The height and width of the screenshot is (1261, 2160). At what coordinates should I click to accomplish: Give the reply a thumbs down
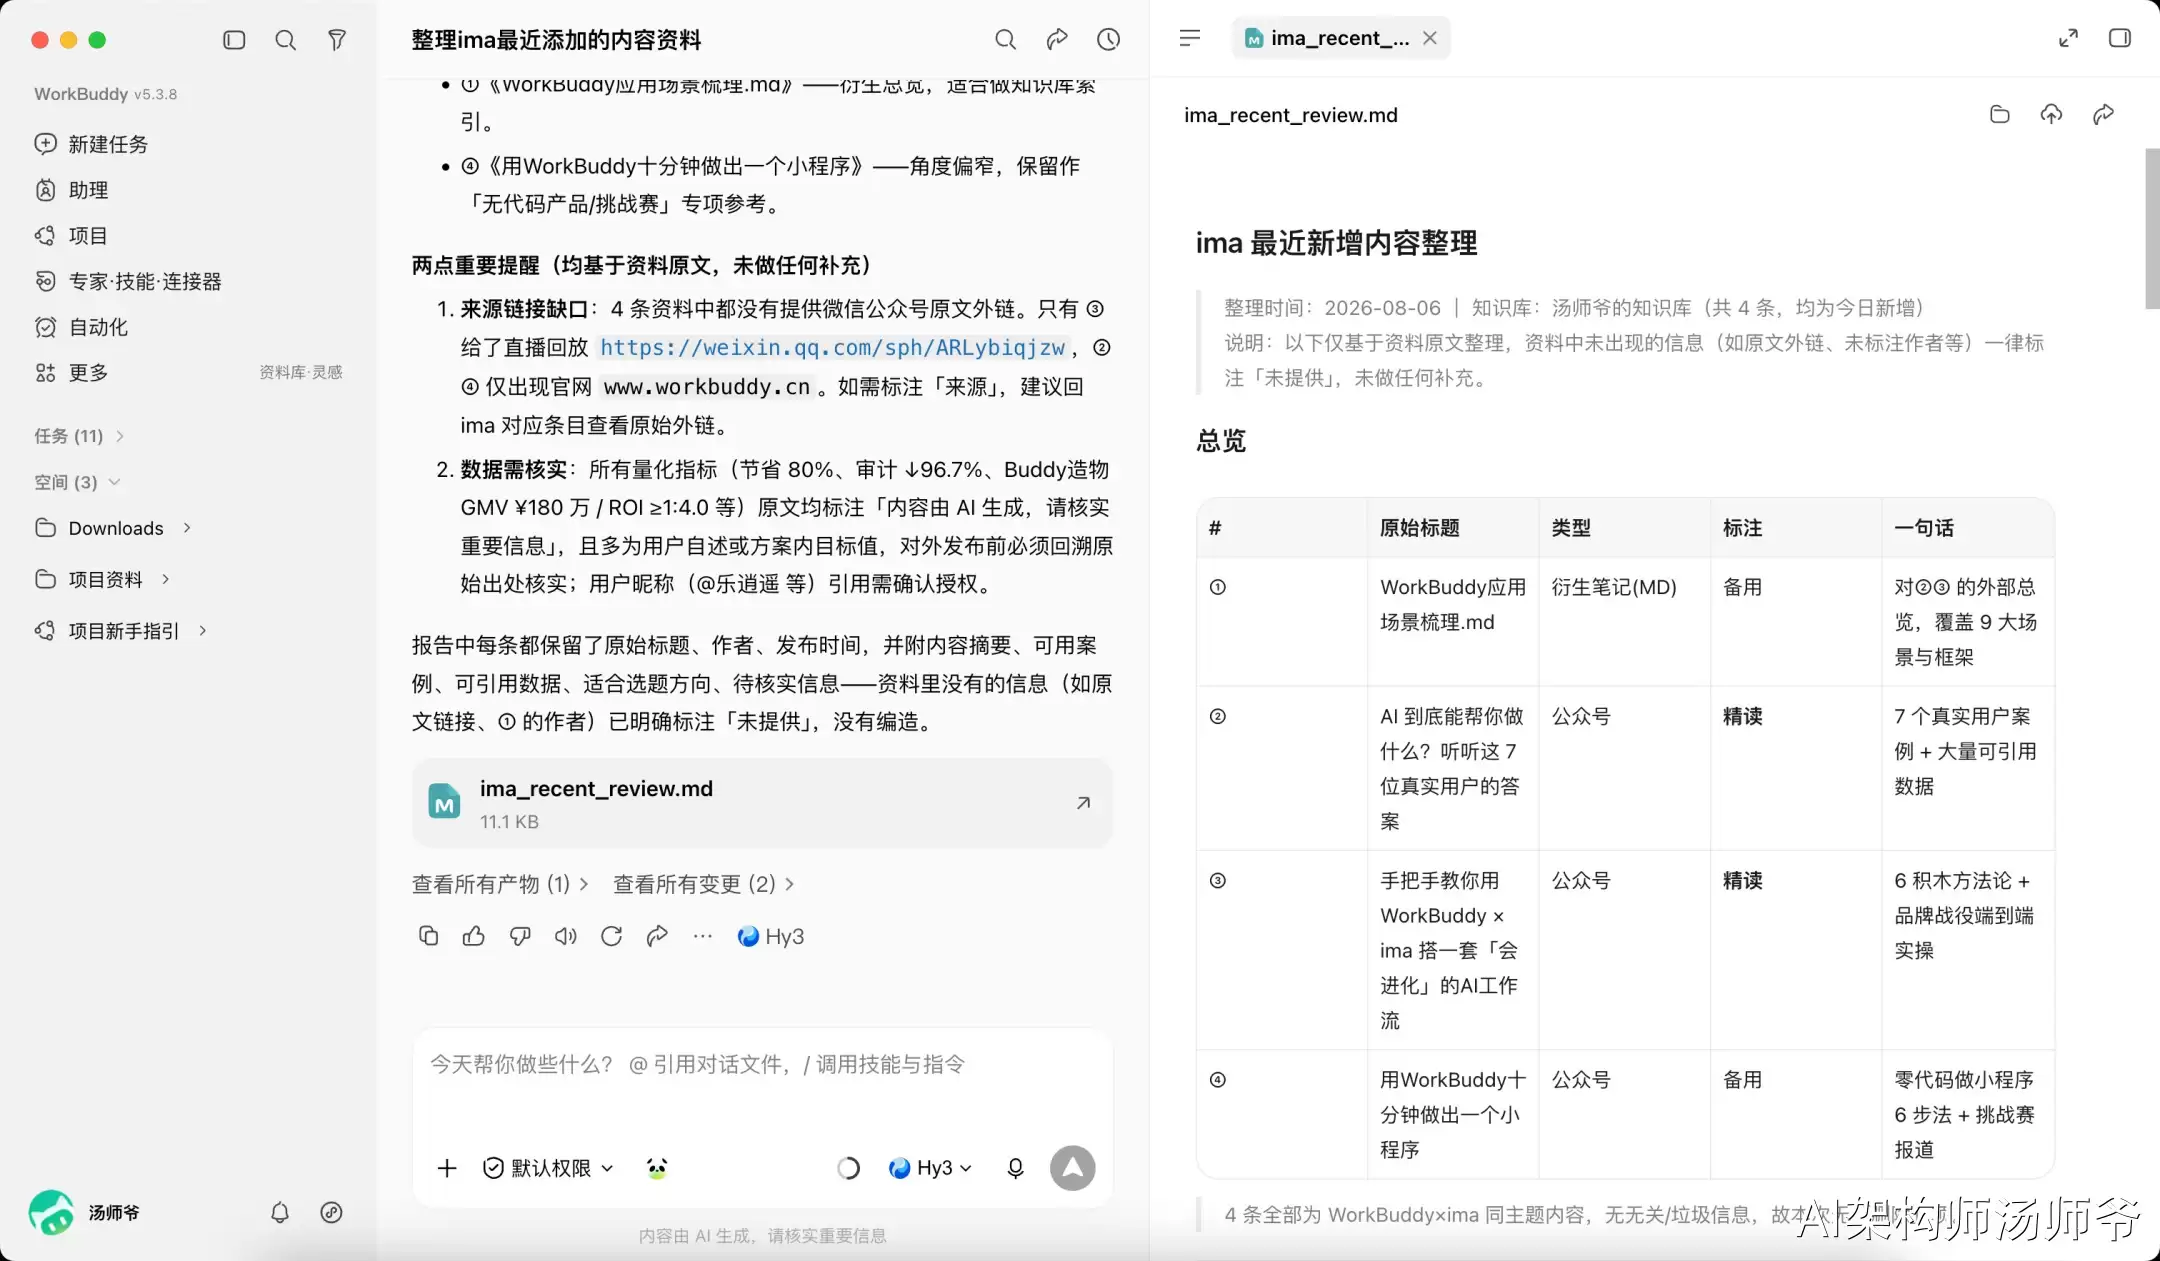[520, 936]
